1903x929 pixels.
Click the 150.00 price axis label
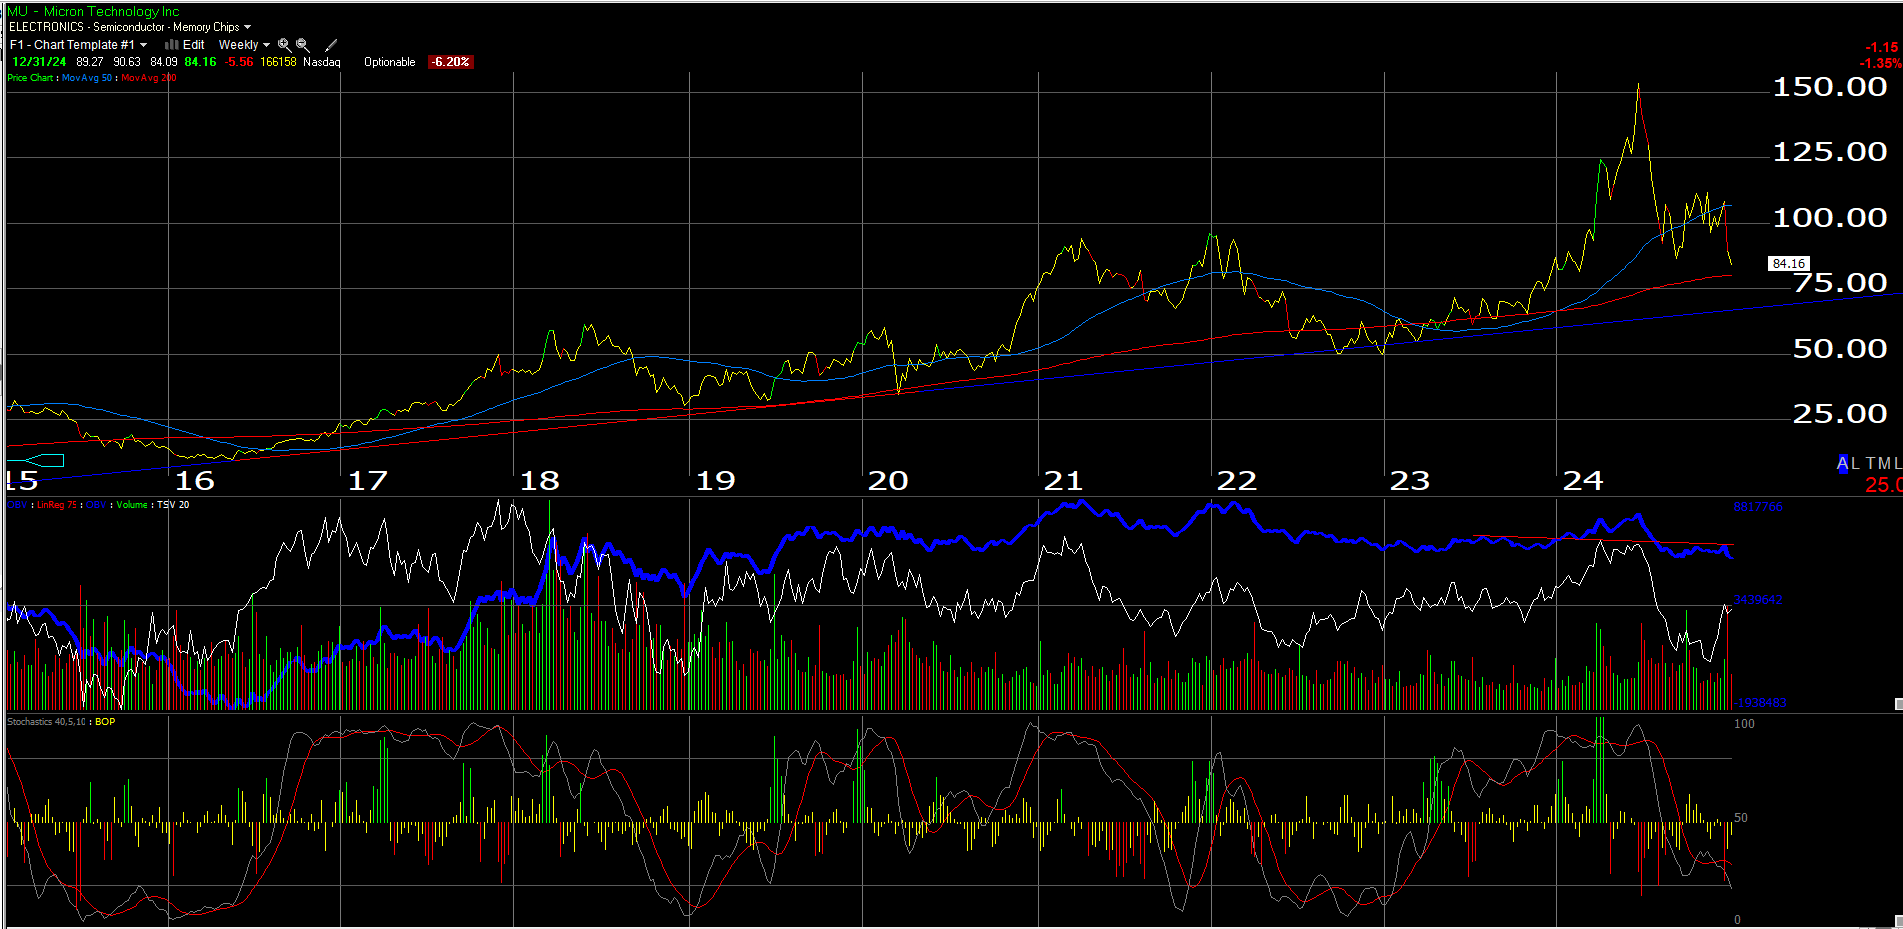pos(1830,87)
